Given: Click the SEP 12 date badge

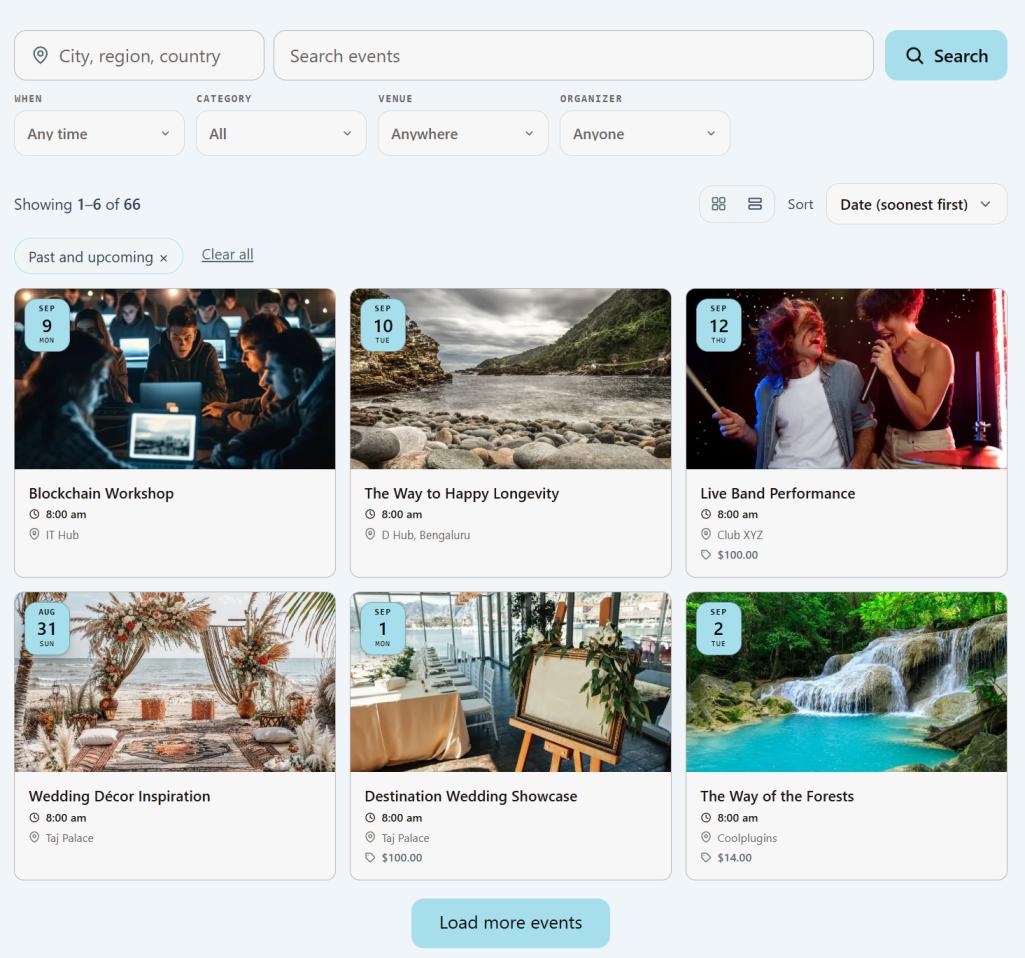Looking at the screenshot, I should [718, 325].
